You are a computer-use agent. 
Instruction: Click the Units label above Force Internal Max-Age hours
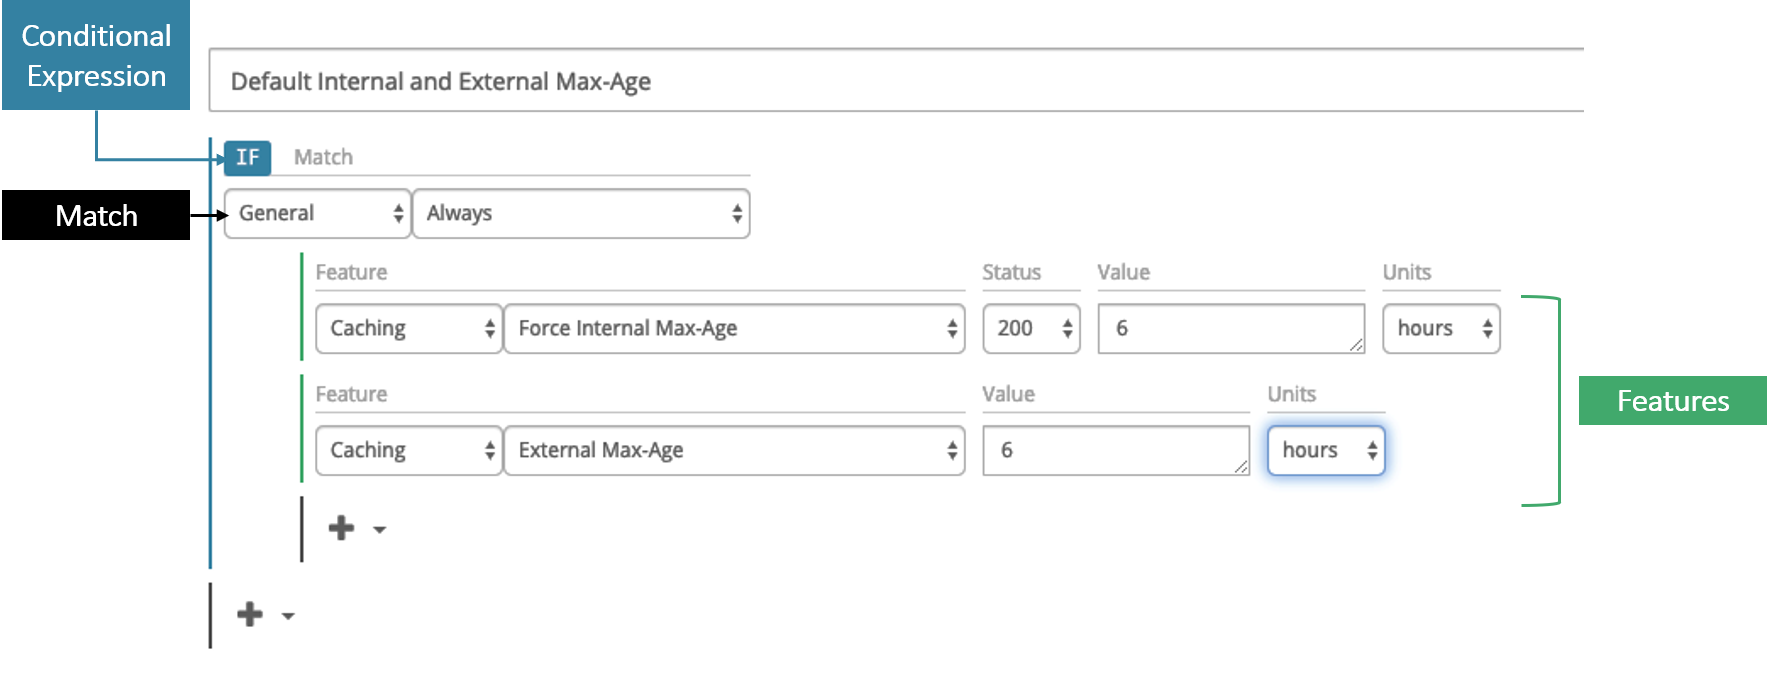click(1407, 272)
